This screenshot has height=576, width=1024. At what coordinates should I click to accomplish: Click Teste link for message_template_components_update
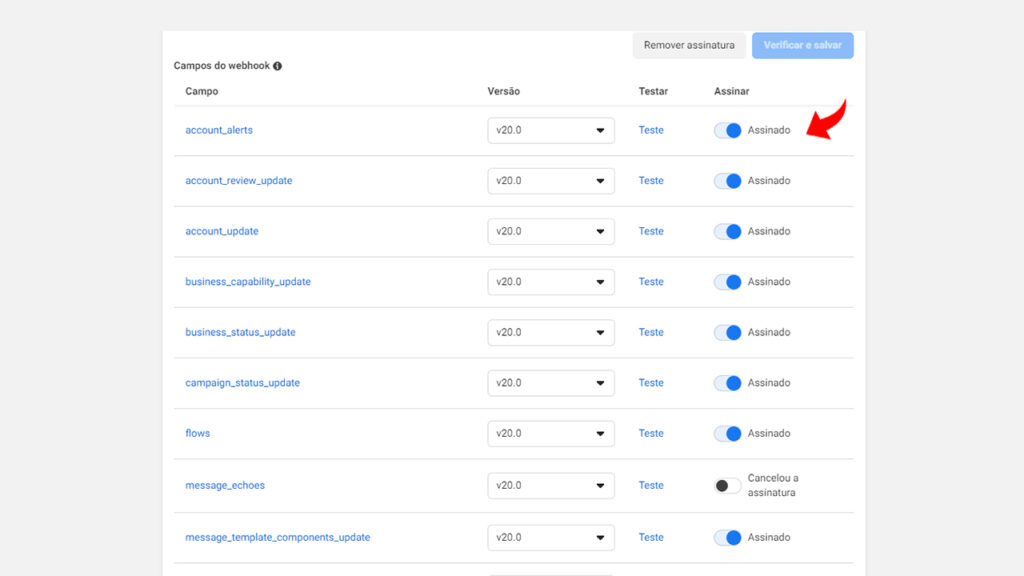(x=651, y=537)
